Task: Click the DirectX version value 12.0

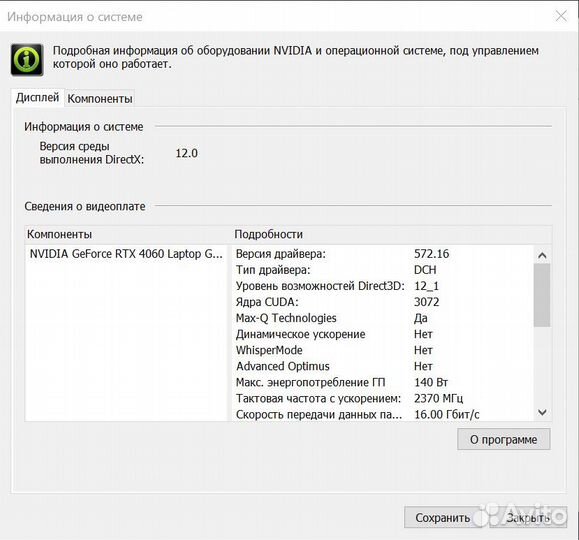Action: click(x=186, y=153)
